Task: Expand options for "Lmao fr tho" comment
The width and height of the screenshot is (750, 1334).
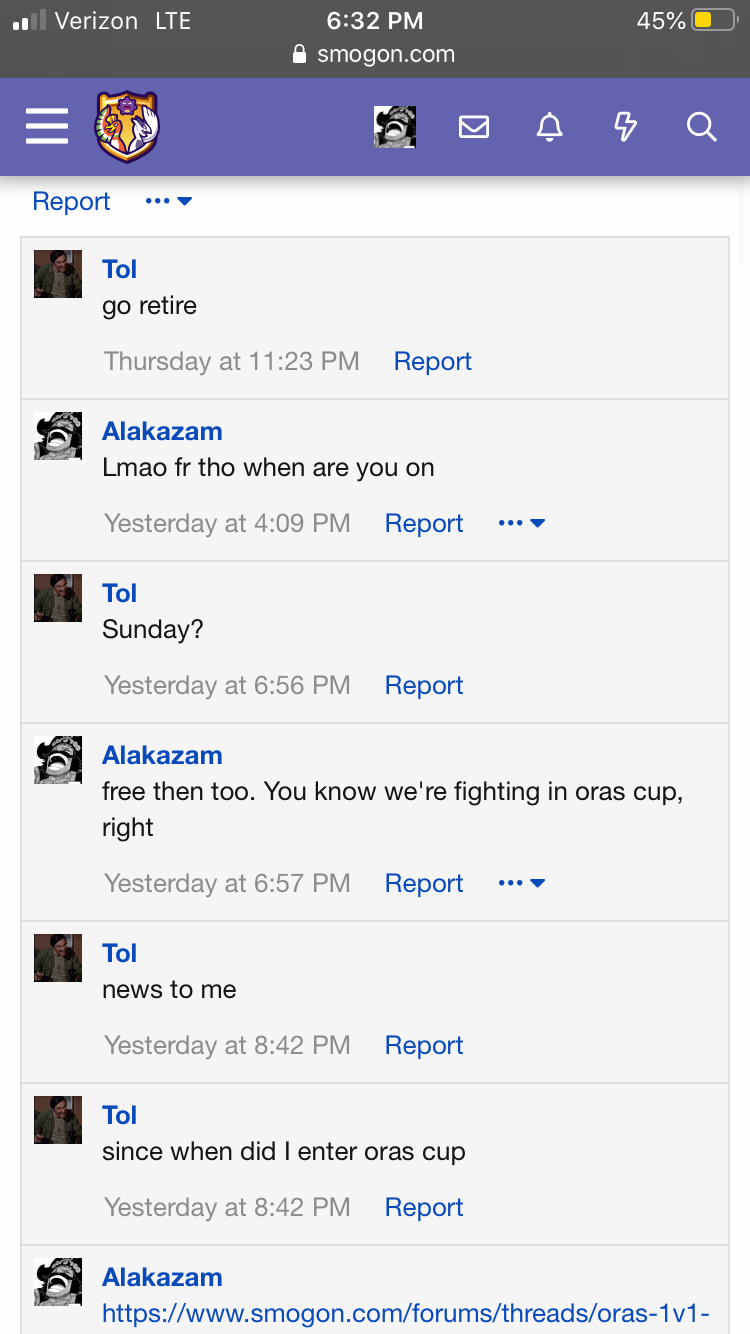Action: coord(521,523)
